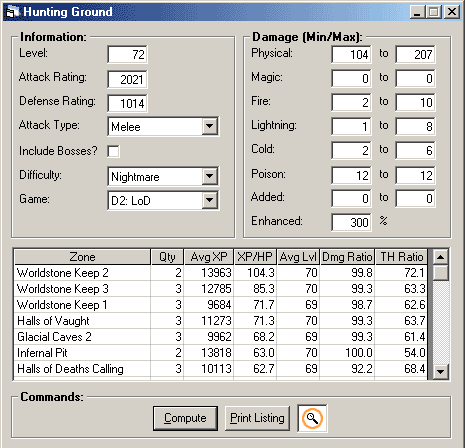The image size is (465, 448).
Task: Click the Defense Rating input field
Action: [127, 103]
